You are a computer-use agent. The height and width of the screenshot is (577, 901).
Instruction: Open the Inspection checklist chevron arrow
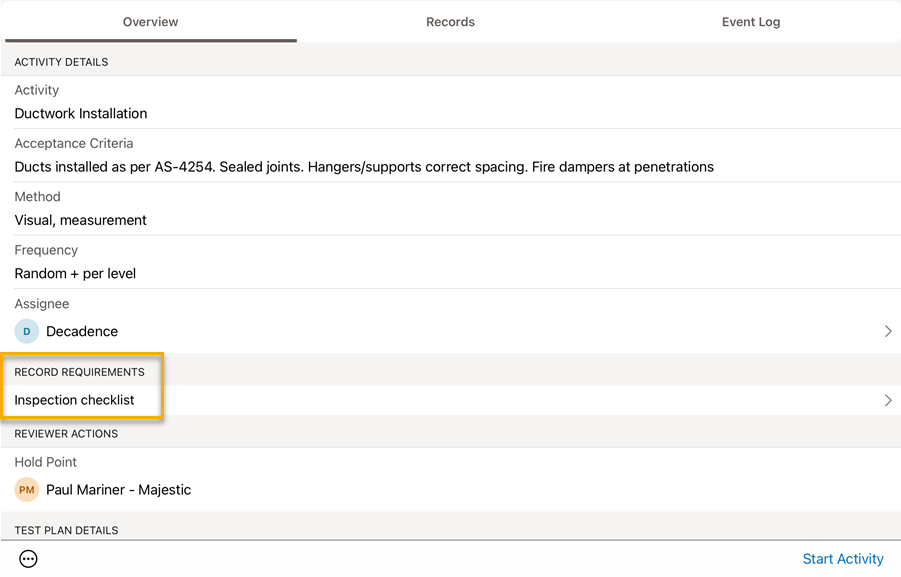(887, 400)
